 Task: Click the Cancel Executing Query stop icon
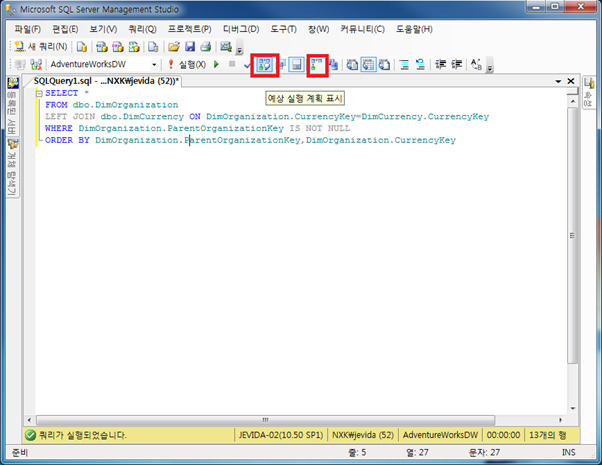(x=232, y=64)
